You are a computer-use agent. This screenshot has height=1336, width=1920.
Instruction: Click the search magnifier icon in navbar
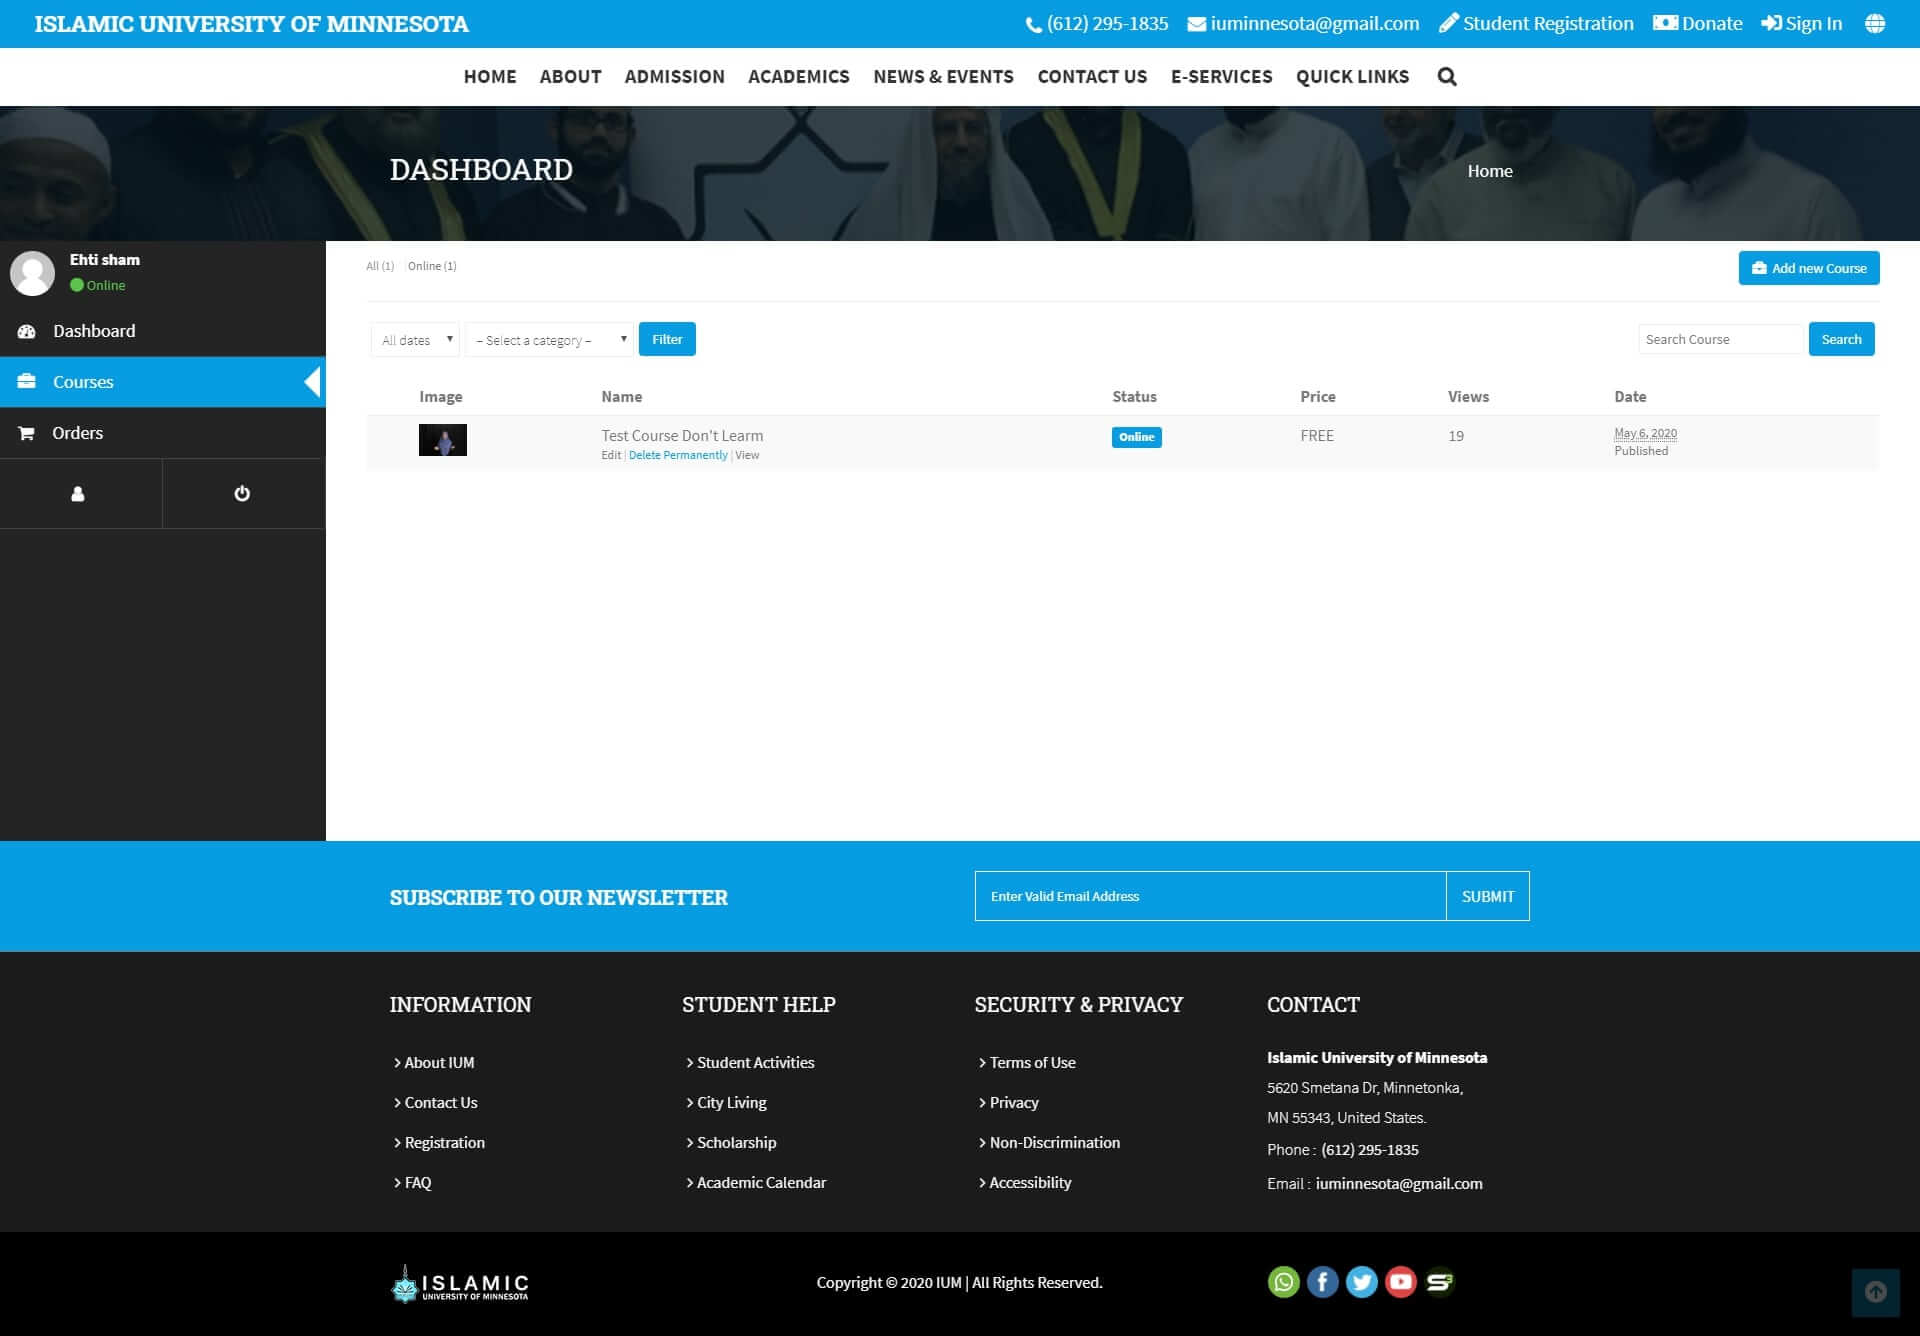click(1446, 77)
